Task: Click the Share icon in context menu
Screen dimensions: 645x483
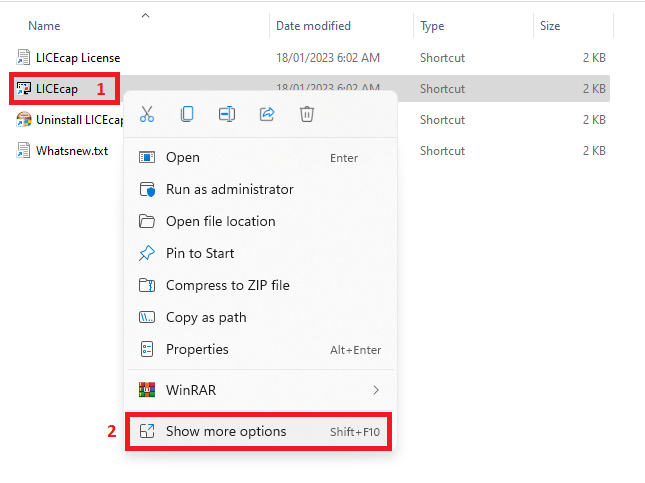Action: click(x=267, y=114)
